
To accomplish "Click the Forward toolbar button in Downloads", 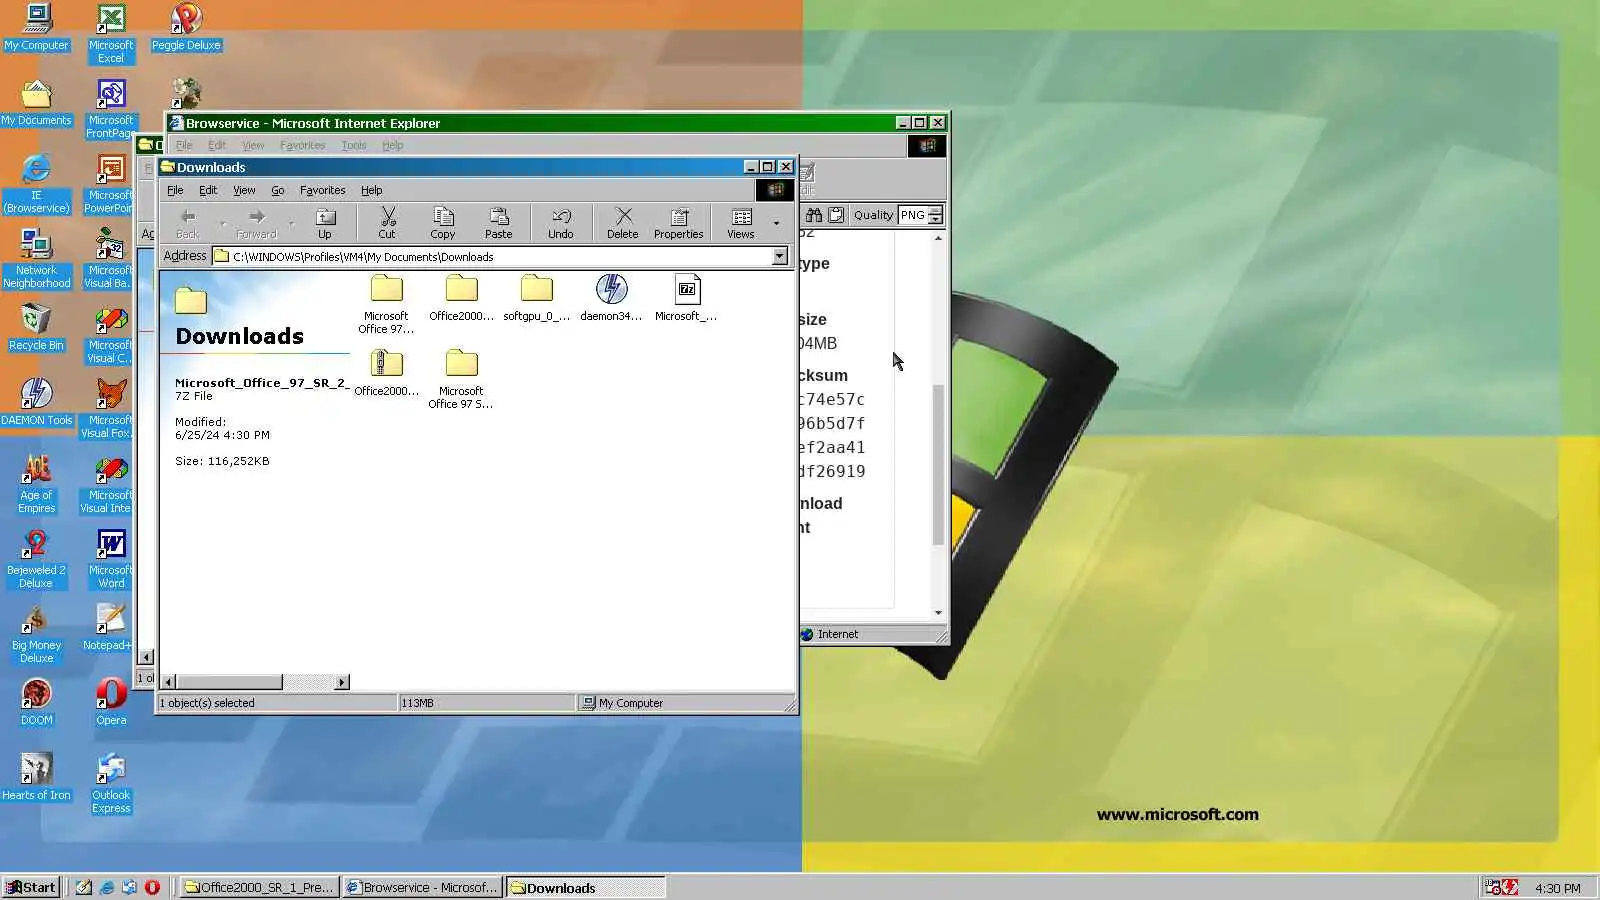I will click(257, 223).
